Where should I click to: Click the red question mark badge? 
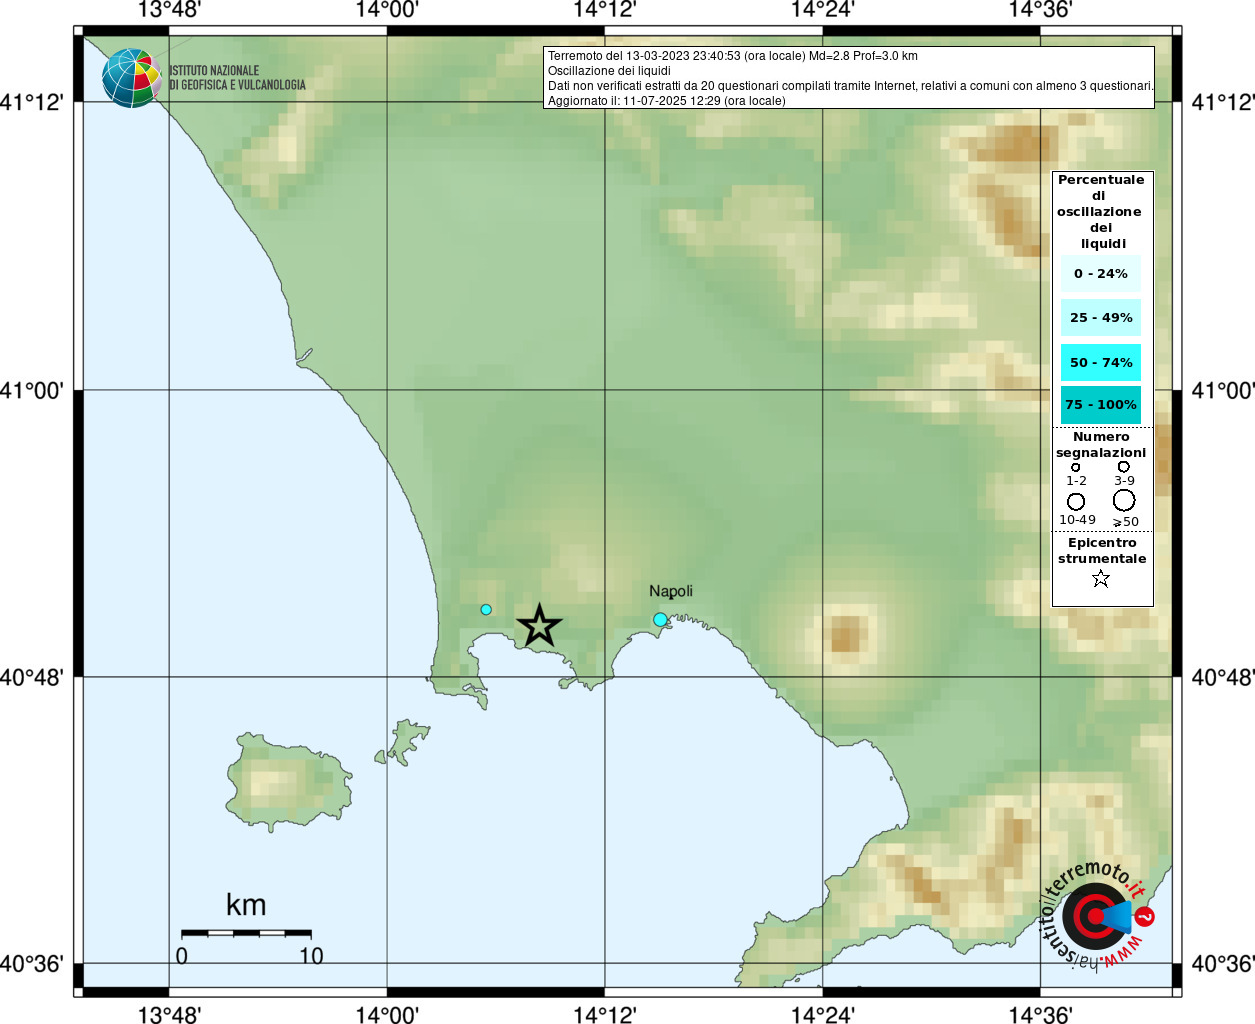coord(1145,916)
